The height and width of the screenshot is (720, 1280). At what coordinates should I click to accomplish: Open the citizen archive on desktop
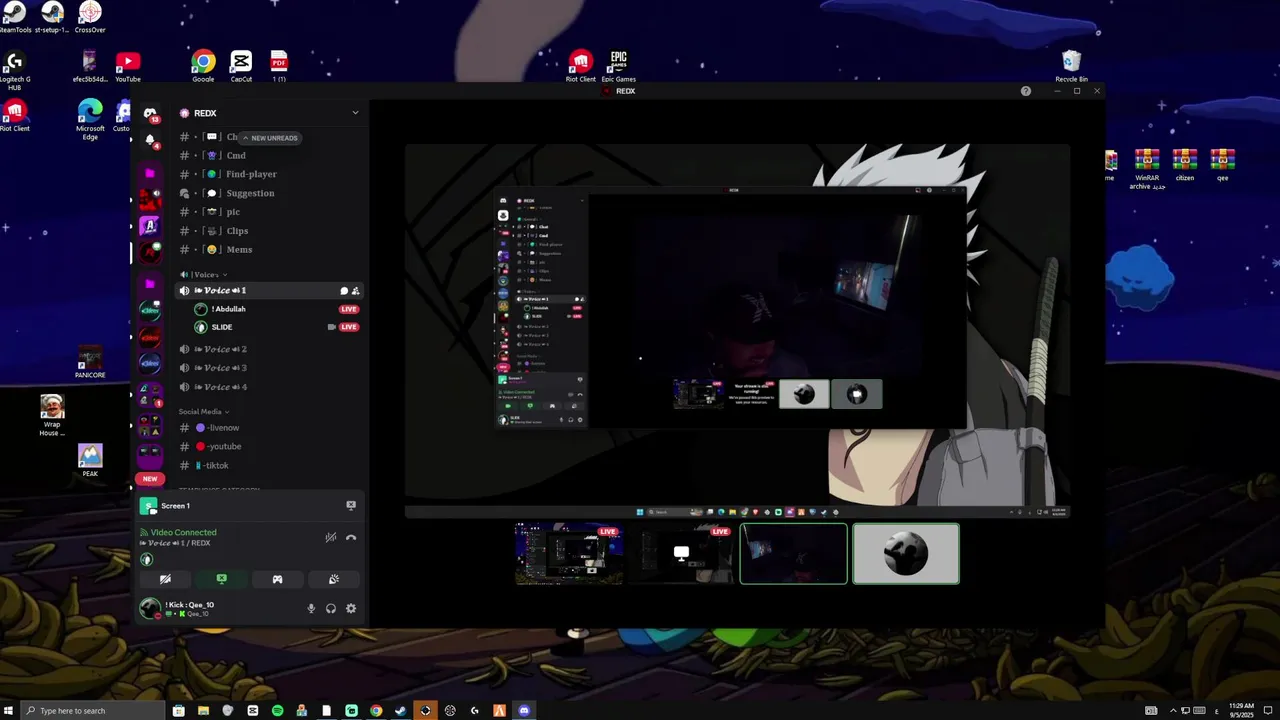(x=1184, y=165)
